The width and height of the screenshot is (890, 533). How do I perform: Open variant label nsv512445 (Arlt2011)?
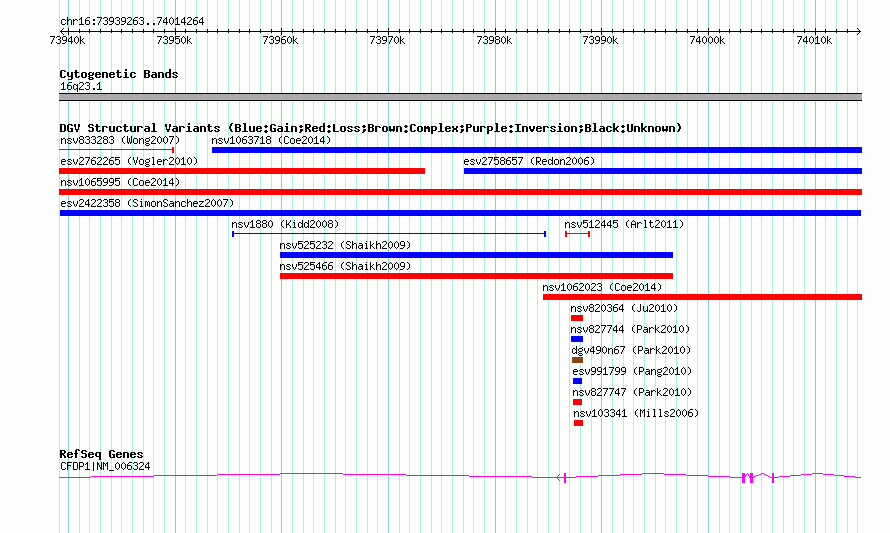pyautogui.click(x=624, y=224)
